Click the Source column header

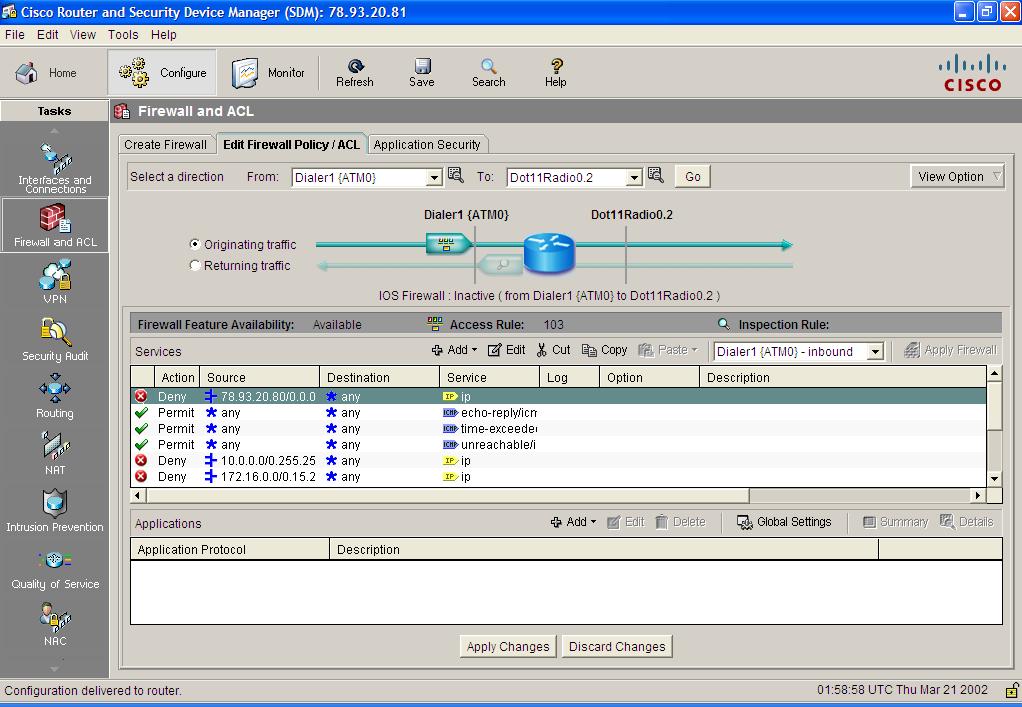pos(259,377)
